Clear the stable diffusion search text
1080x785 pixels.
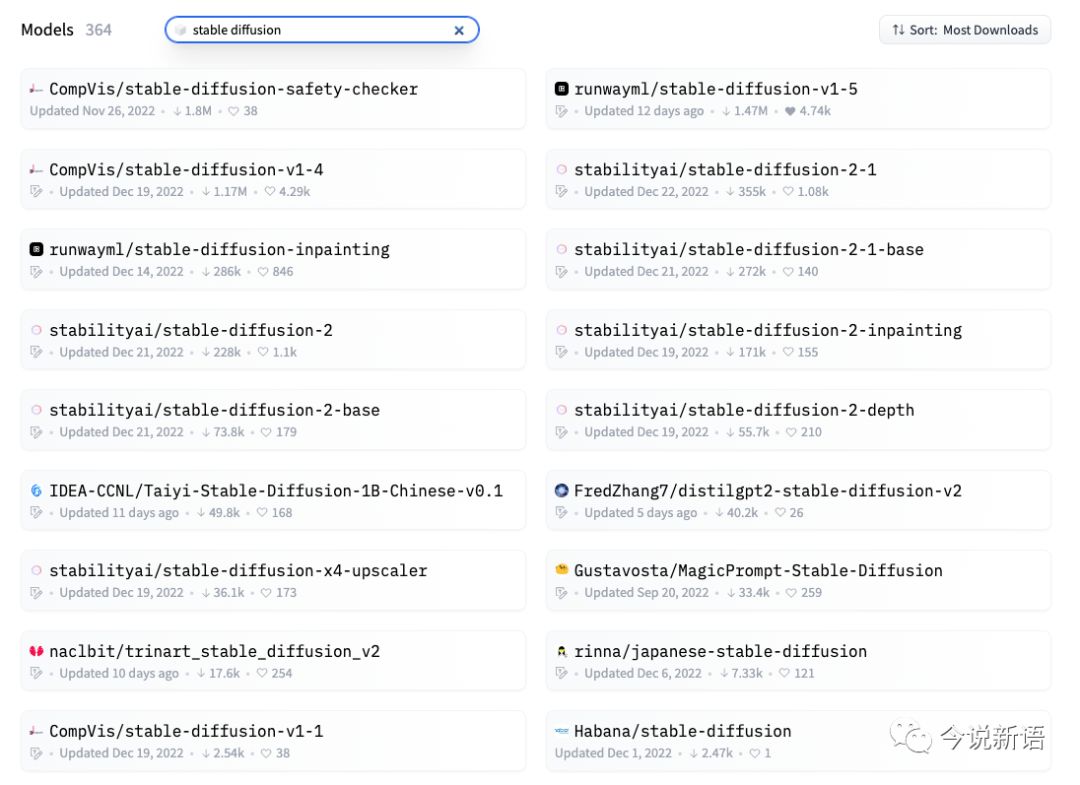[x=459, y=30]
